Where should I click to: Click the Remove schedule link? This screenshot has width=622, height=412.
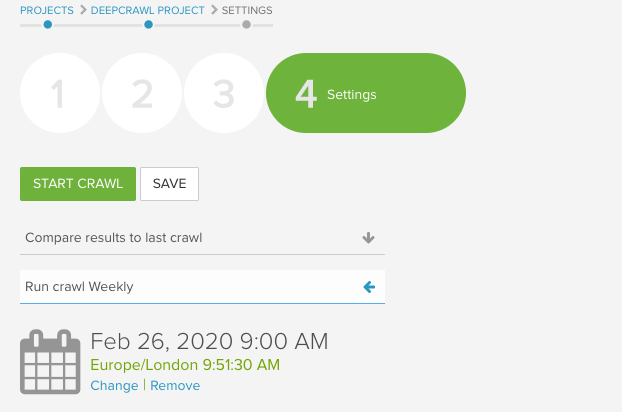175,386
